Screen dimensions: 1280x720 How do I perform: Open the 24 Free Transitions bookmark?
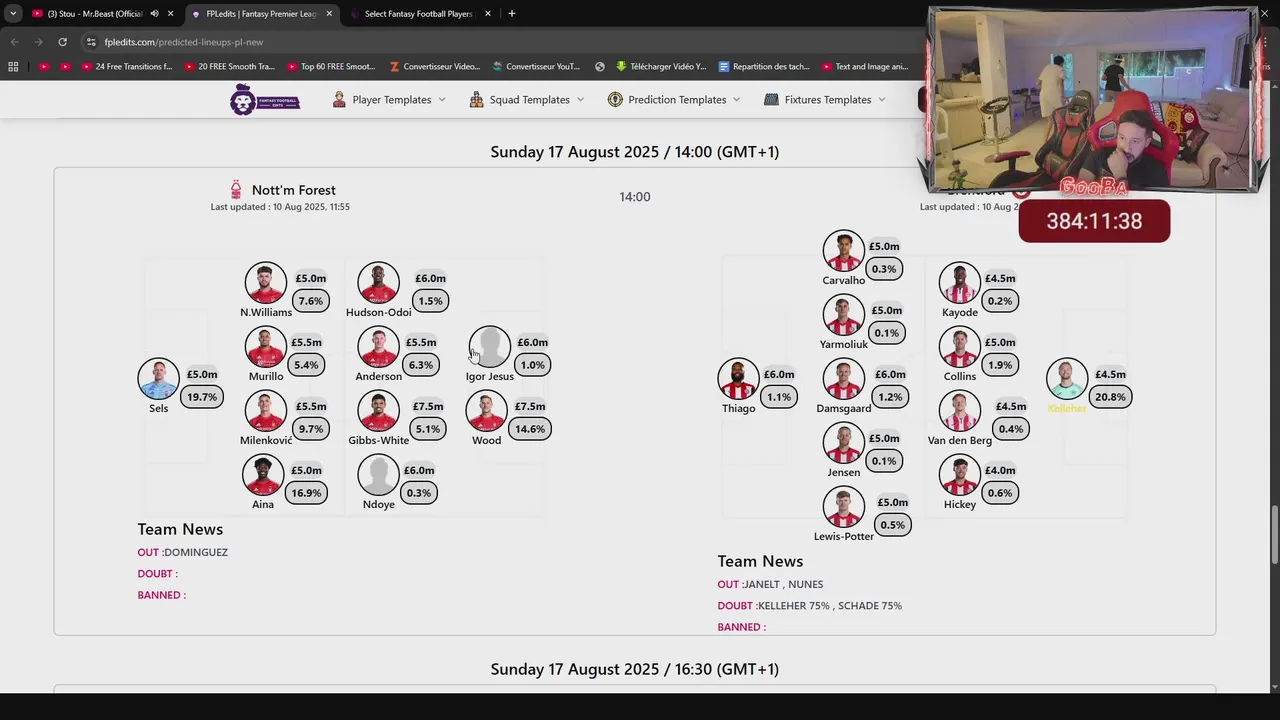click(x=127, y=67)
